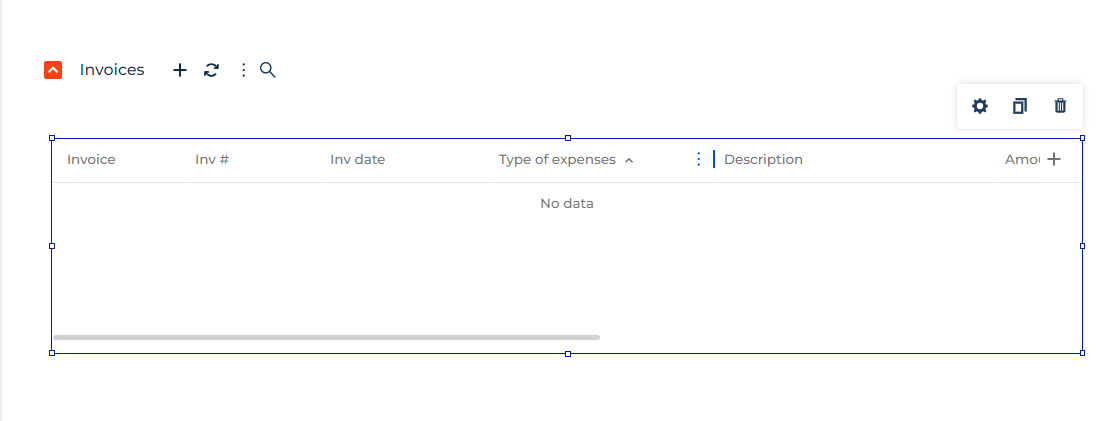Open the Invoices three-dot menu
Viewport: 1096px width, 421px height.
243,70
